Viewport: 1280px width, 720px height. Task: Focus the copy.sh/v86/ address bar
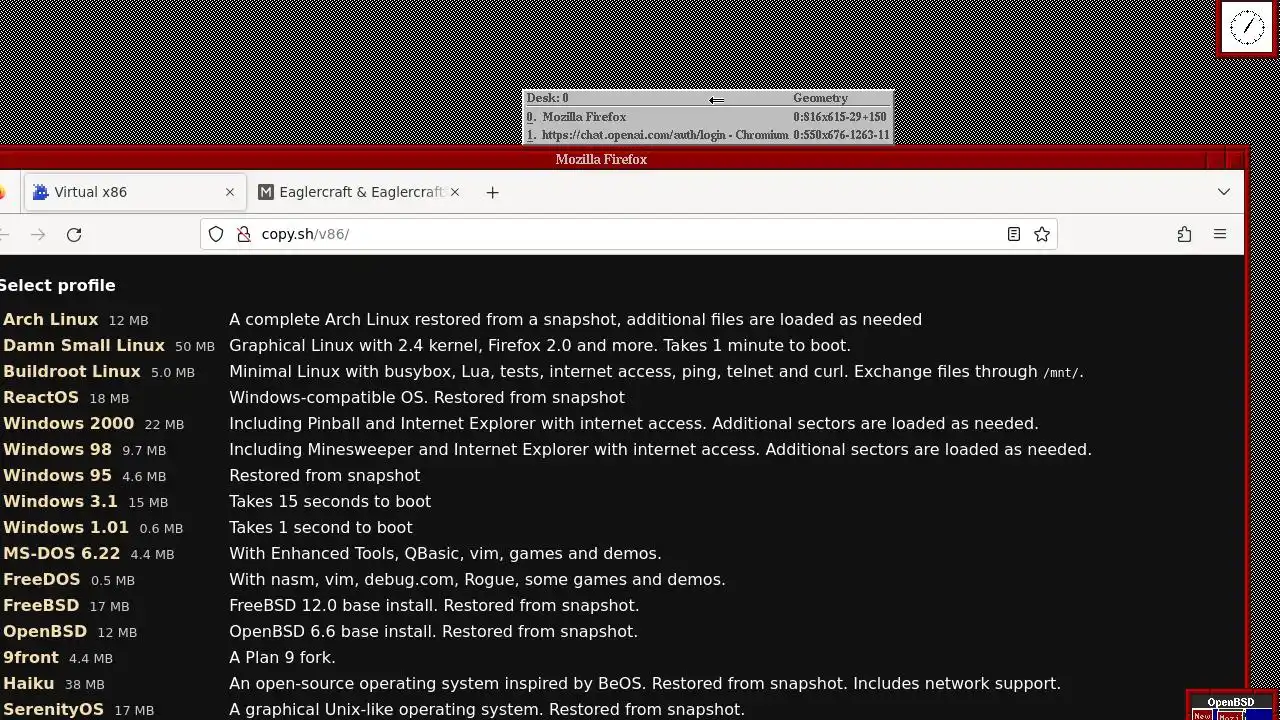630,234
